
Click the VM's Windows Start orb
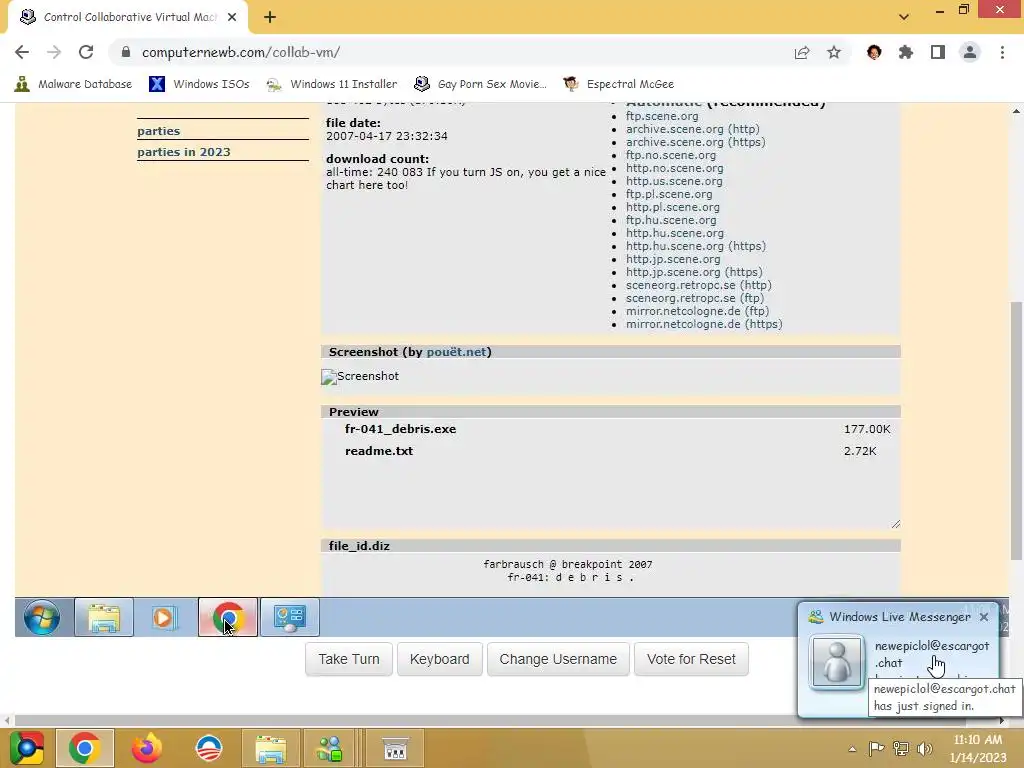[42, 617]
